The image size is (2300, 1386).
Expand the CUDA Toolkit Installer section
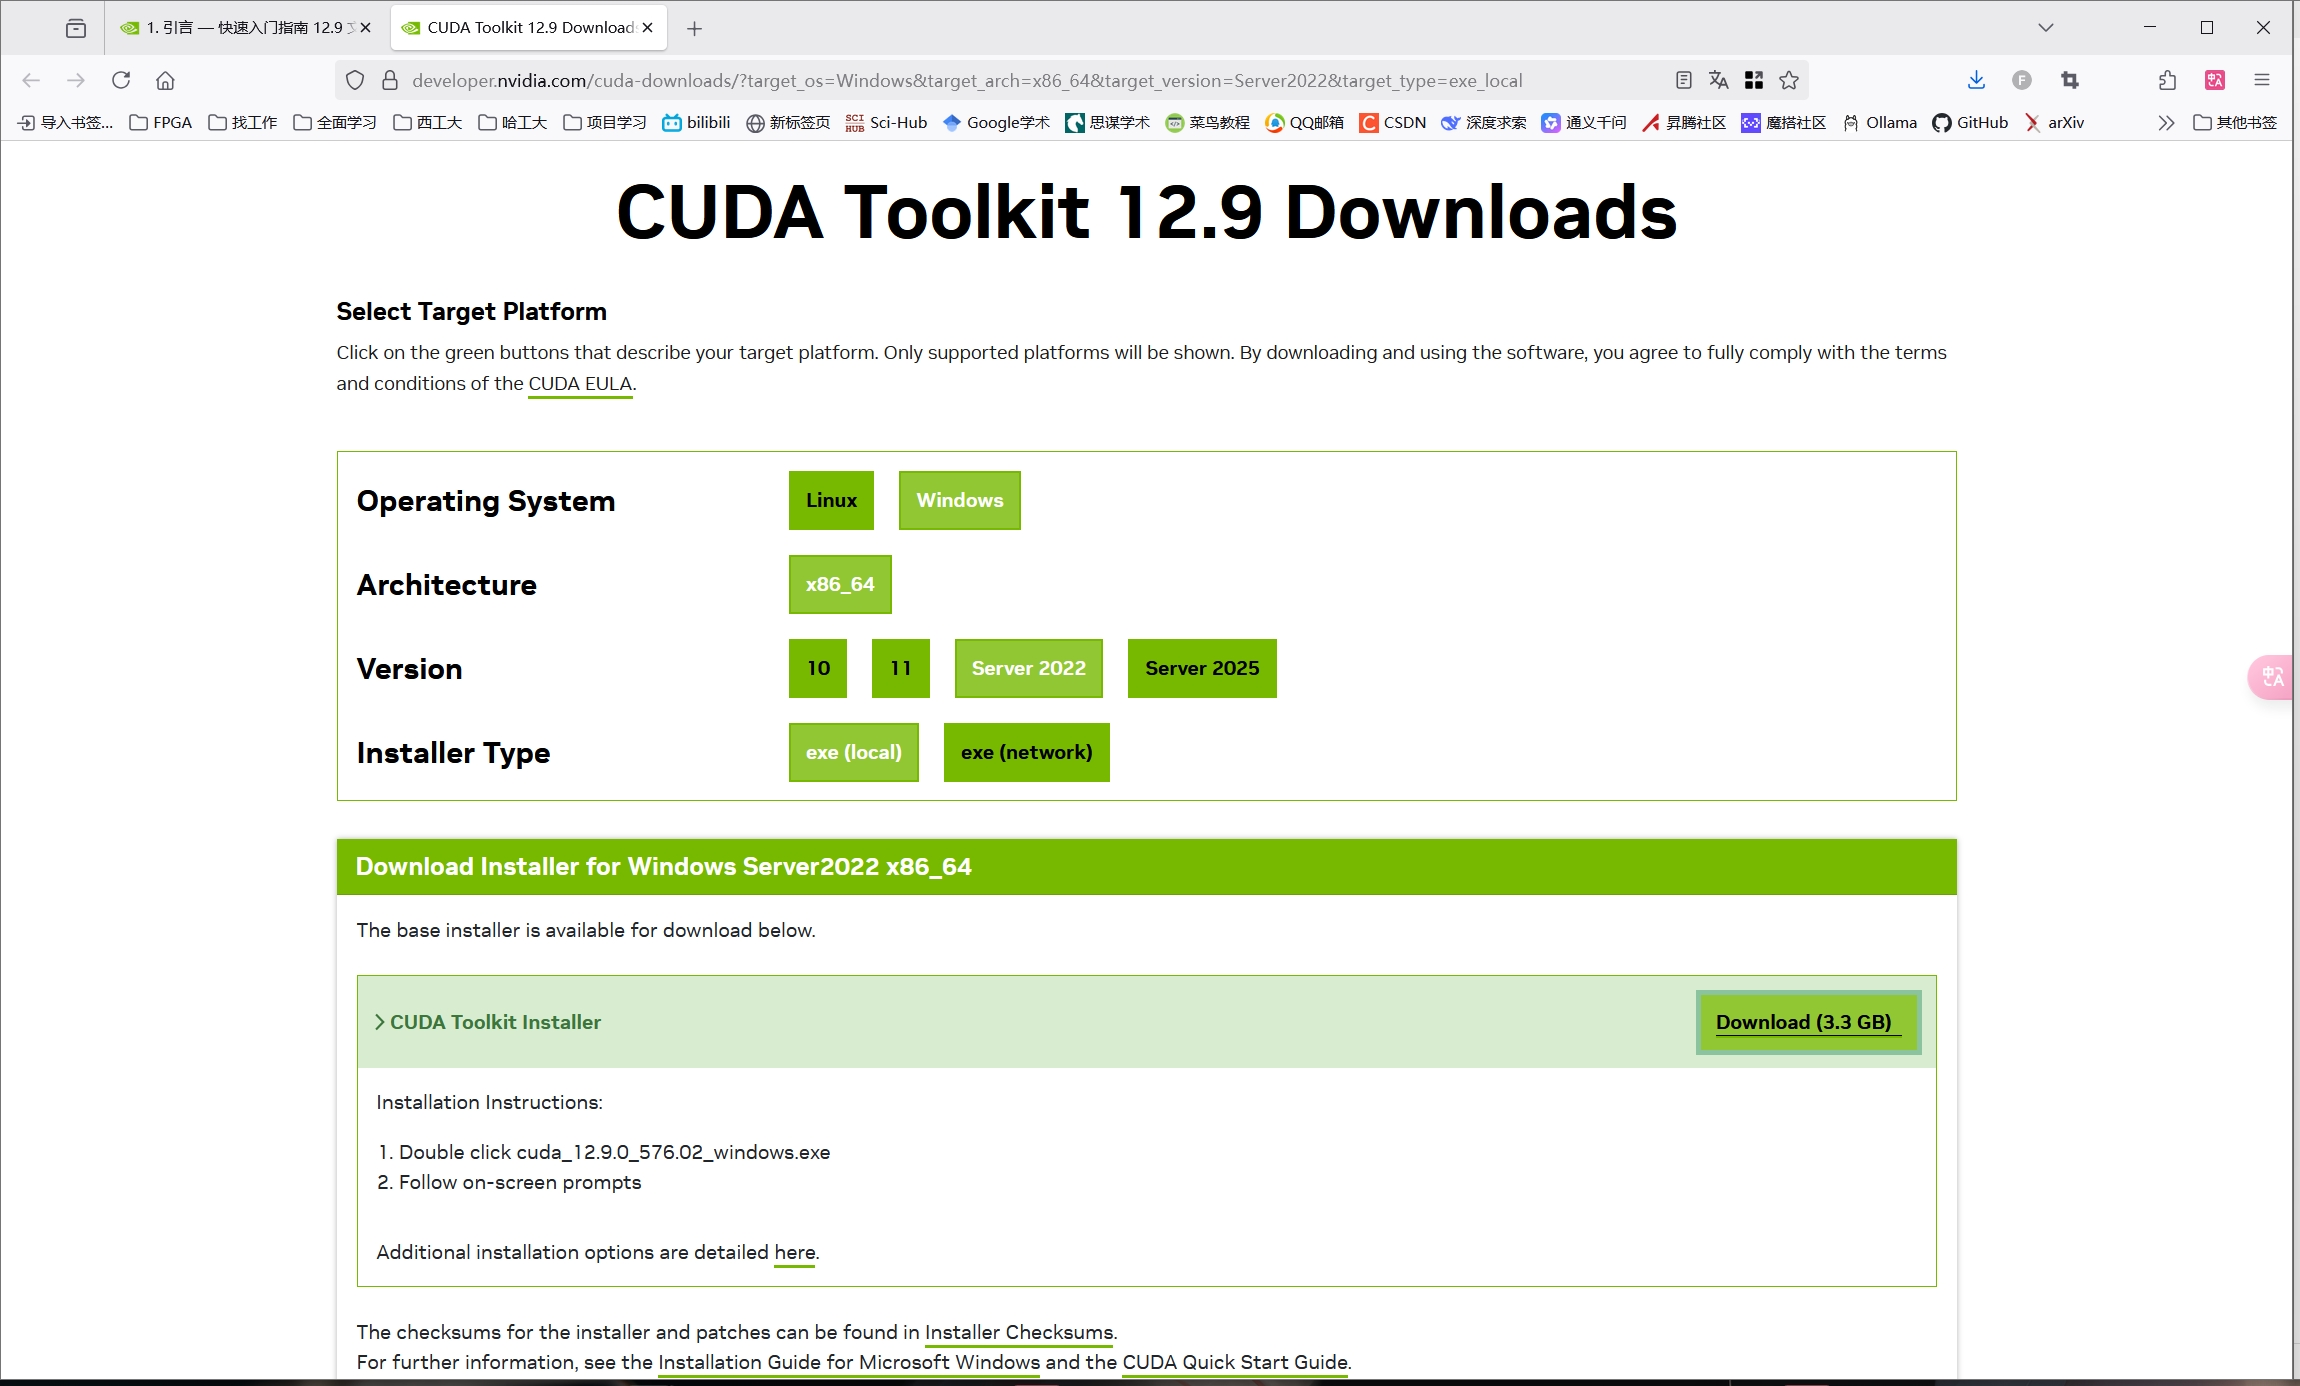488,1022
